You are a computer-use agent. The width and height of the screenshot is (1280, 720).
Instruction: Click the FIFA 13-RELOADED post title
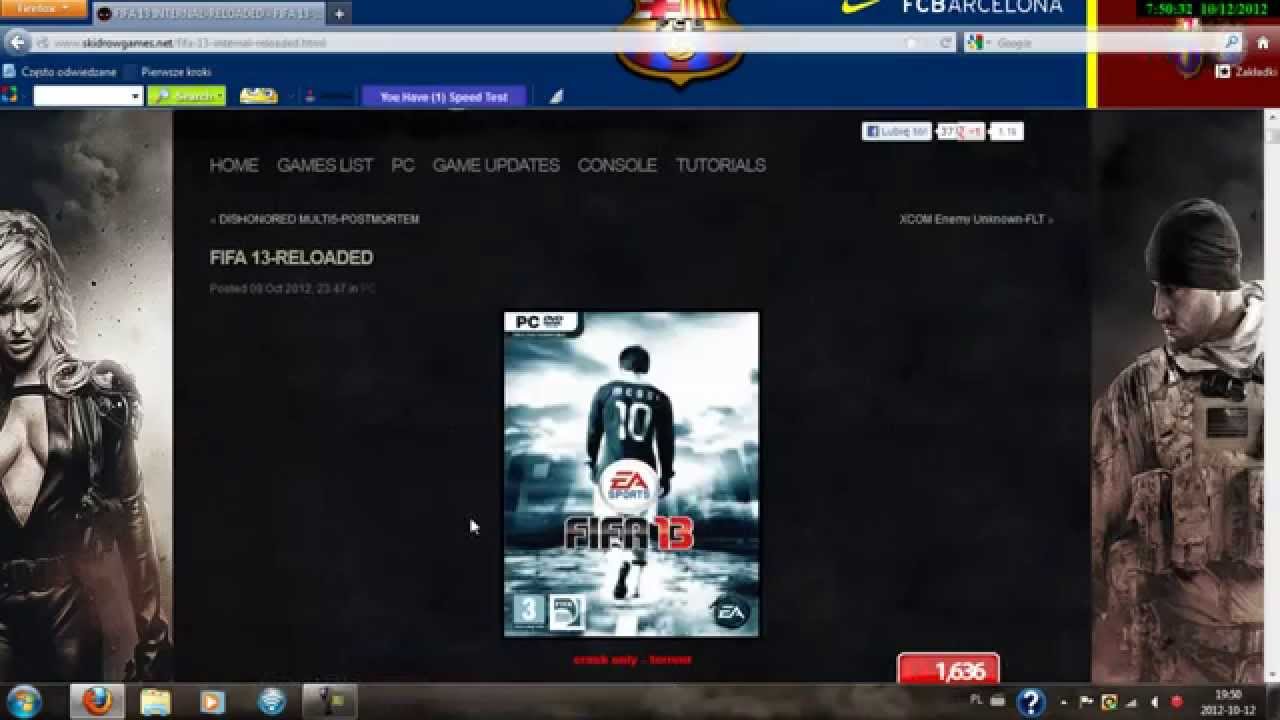(x=291, y=258)
